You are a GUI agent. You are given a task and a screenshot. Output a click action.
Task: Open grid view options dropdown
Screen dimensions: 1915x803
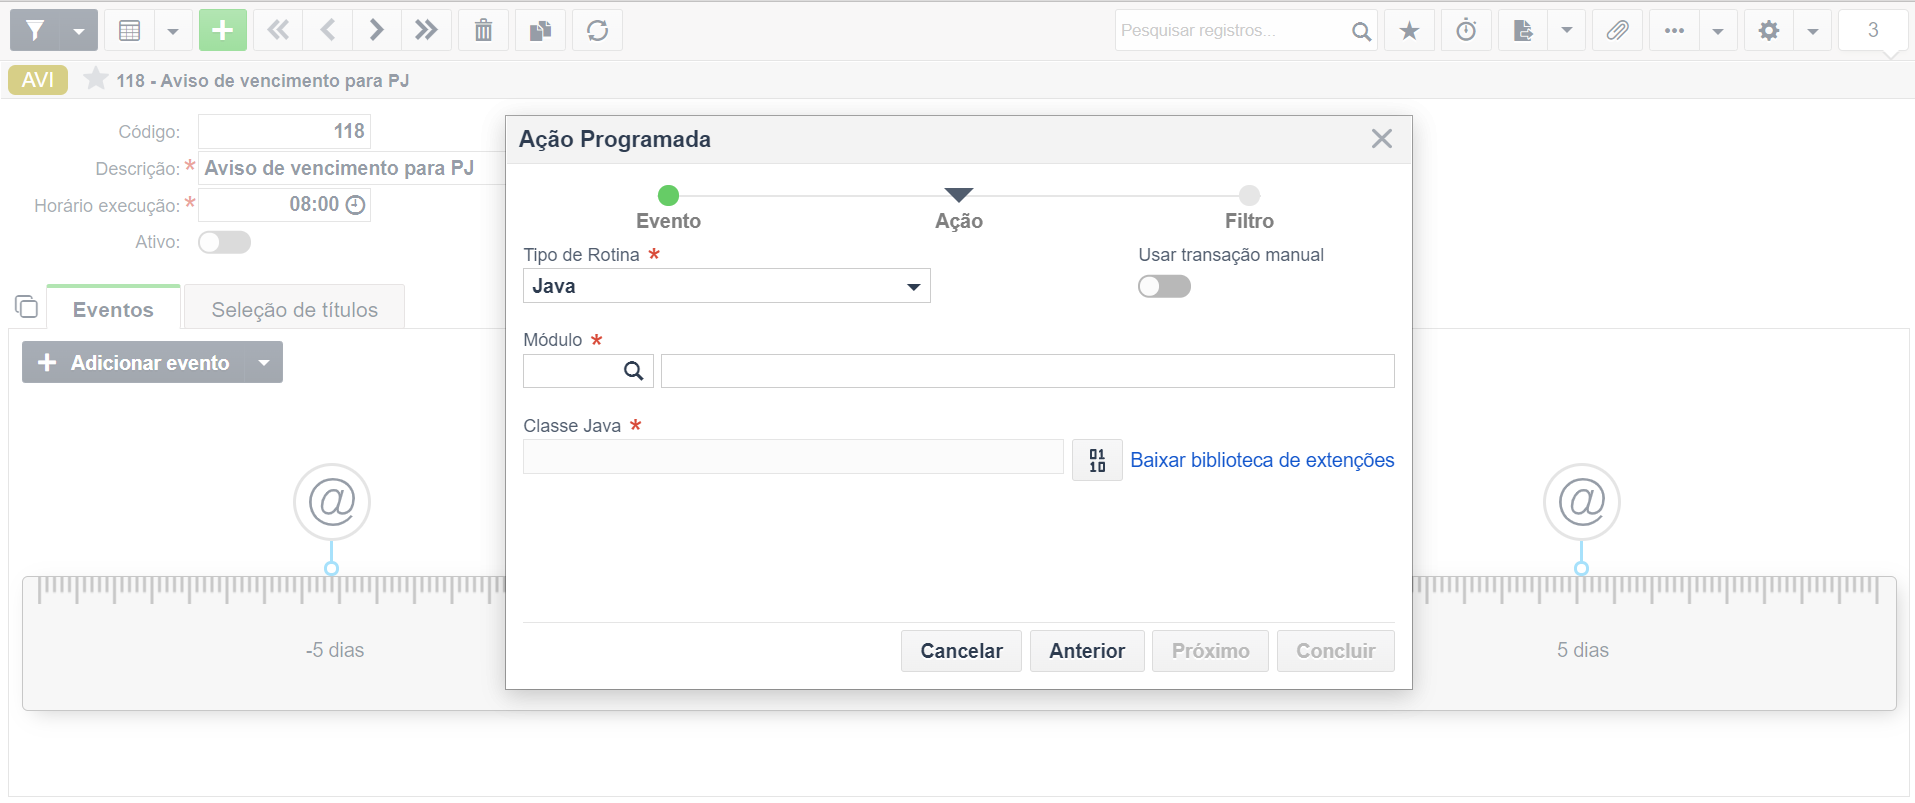(173, 31)
